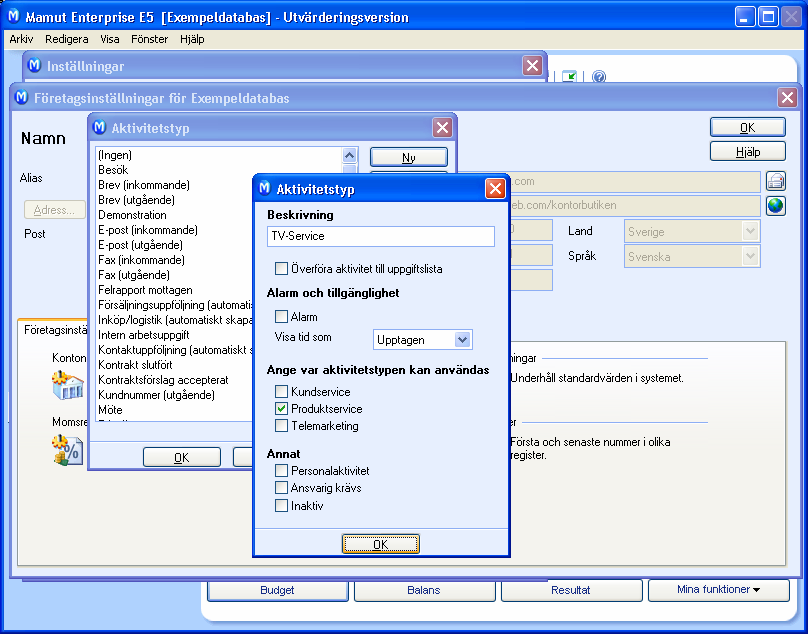The width and height of the screenshot is (808, 634).
Task: Enable Överföra aktivitet till uppgiftslista checkbox
Action: tap(281, 269)
